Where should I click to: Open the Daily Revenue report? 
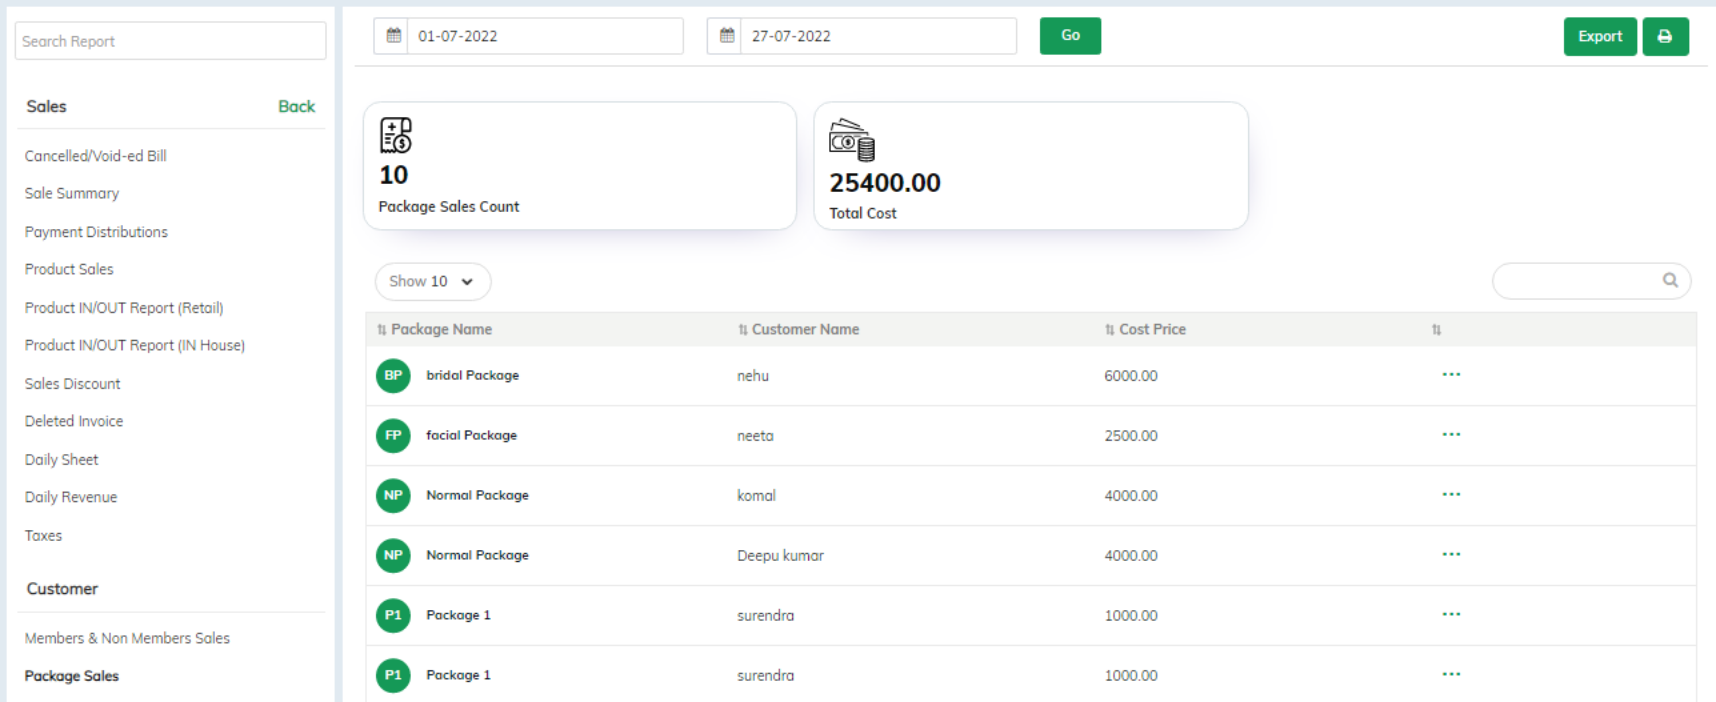pos(71,497)
